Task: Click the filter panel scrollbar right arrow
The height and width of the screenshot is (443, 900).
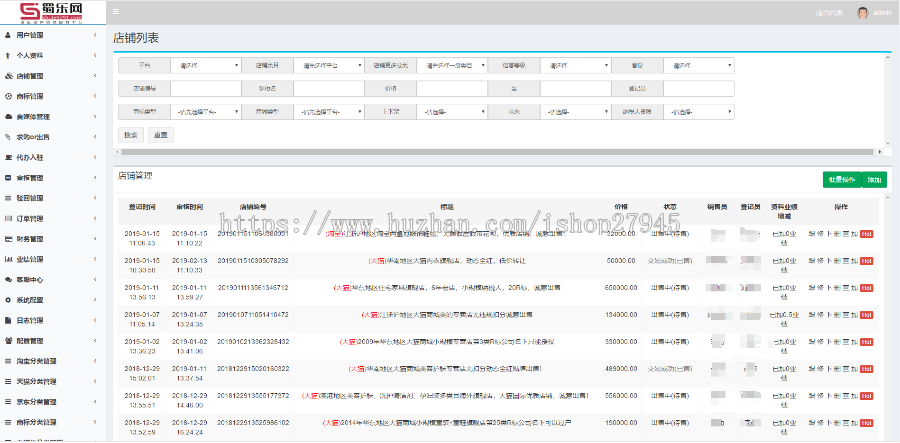Action: tap(881, 152)
